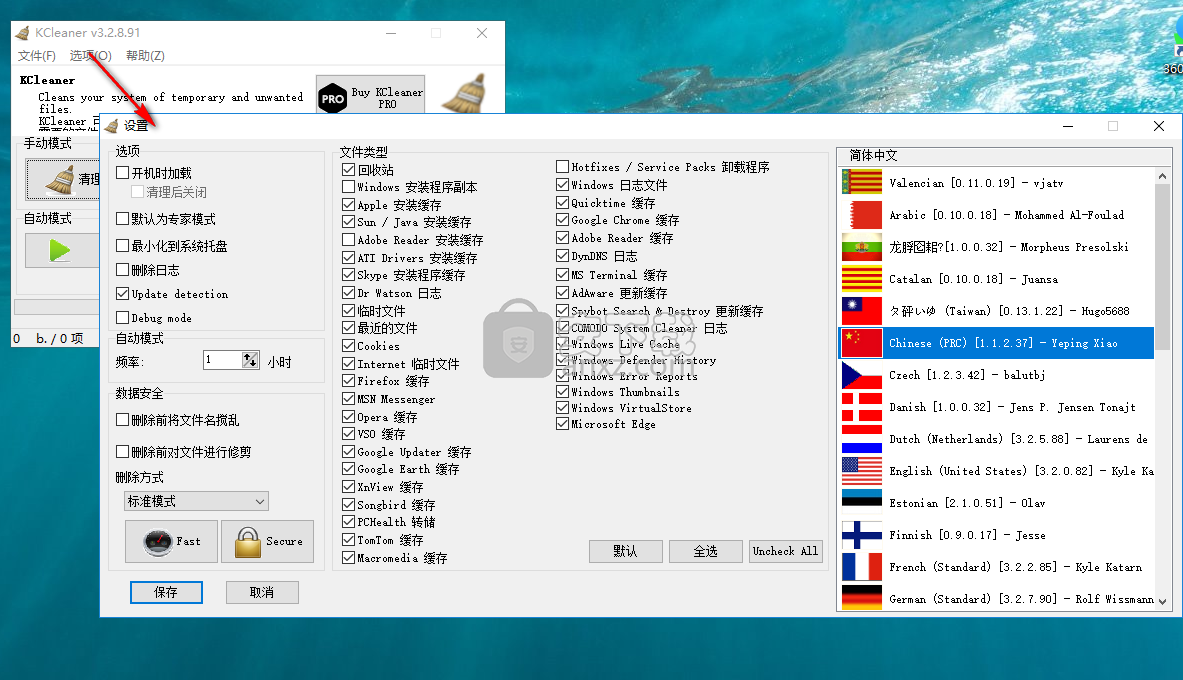The image size is (1183, 680).
Task: Enable the 开机时加载 checkbox
Action: (123, 173)
